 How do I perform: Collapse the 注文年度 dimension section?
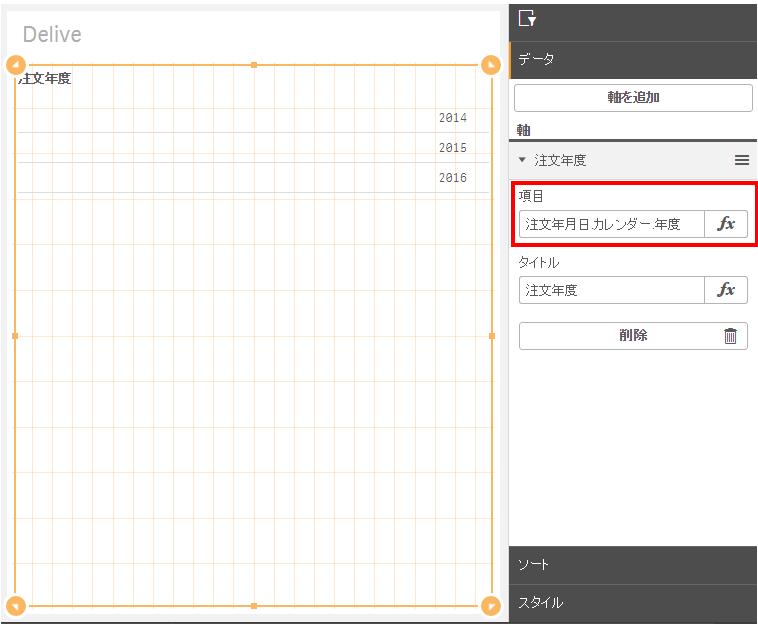(522, 160)
